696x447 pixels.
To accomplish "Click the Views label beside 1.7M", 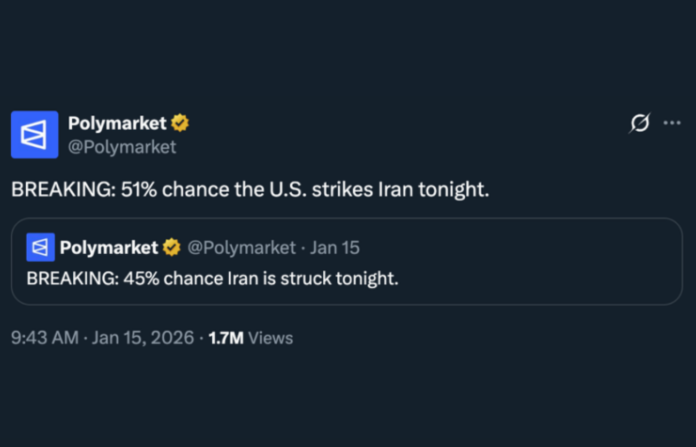I will tap(270, 338).
